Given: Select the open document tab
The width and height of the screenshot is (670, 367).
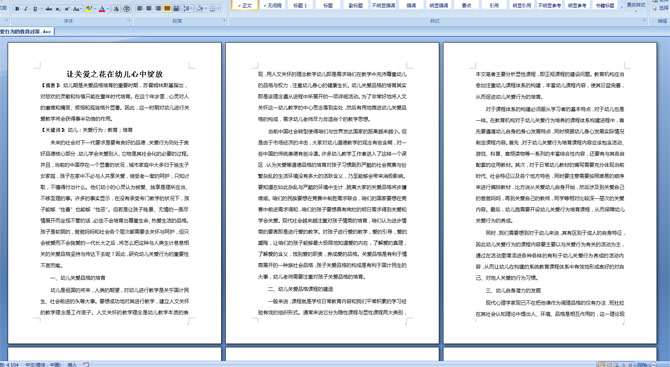Looking at the screenshot, I should [x=26, y=32].
